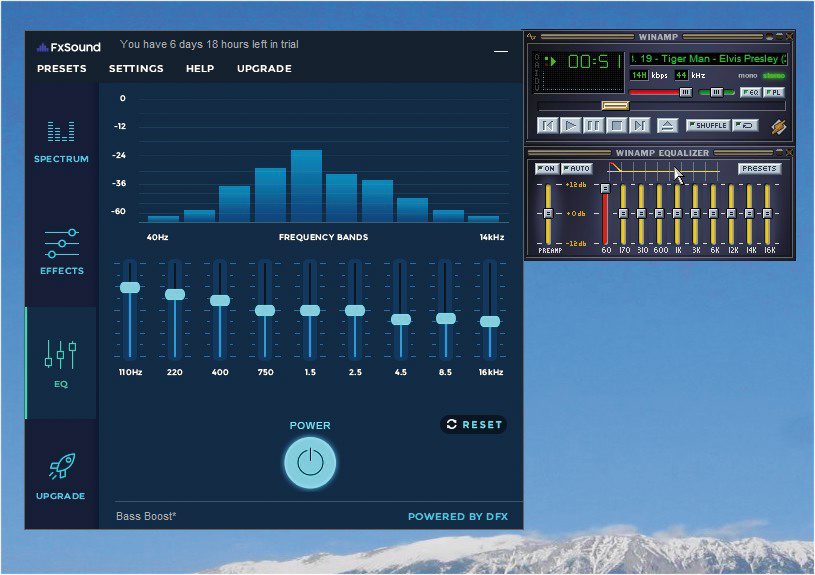The image size is (815, 575).
Task: Toggle the FxSound Power button
Action: tap(310, 462)
